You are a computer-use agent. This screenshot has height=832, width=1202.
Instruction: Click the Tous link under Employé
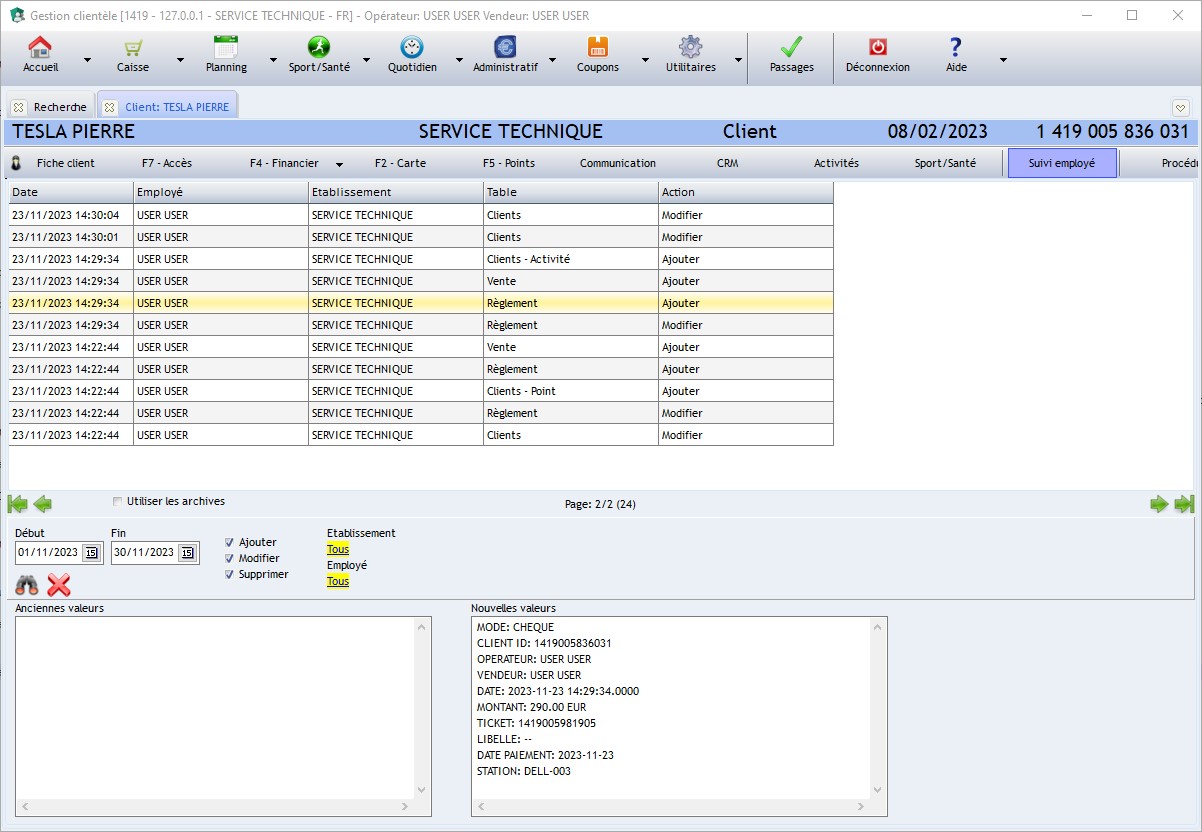338,581
